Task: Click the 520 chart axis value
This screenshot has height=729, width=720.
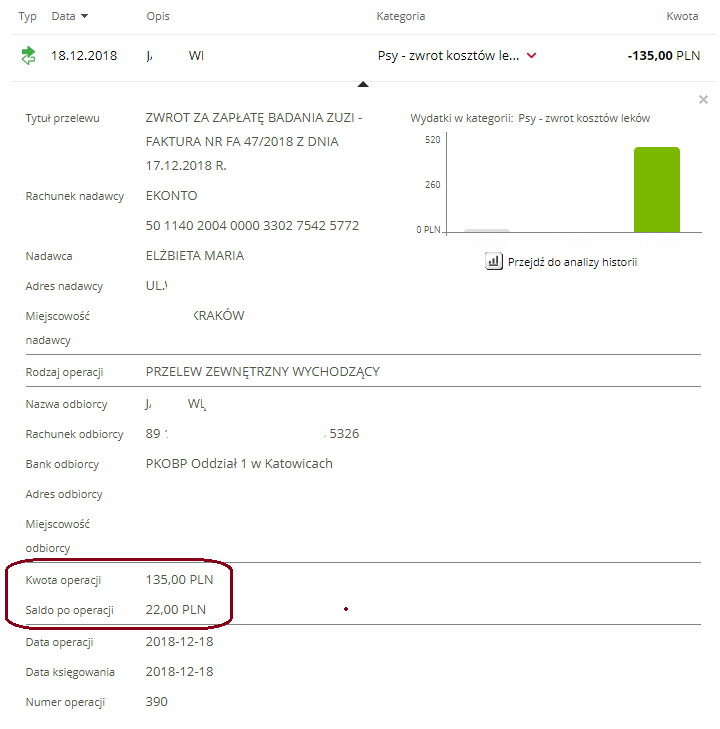Action: (432, 139)
